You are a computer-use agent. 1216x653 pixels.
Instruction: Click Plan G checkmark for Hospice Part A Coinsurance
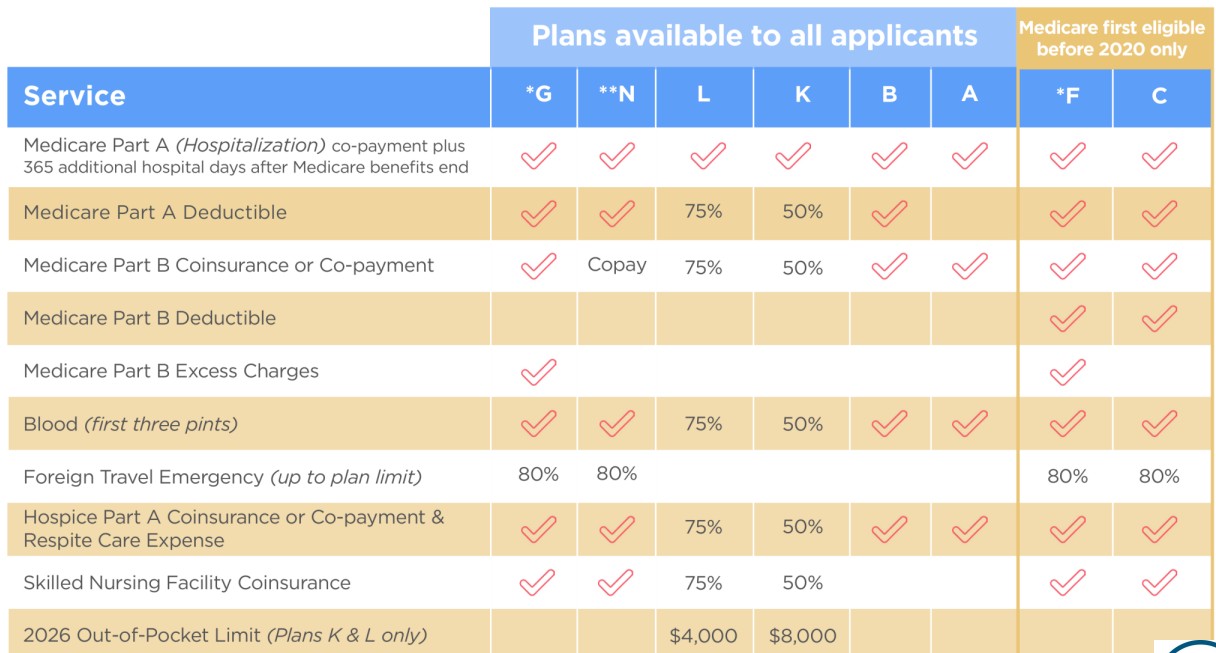click(538, 528)
